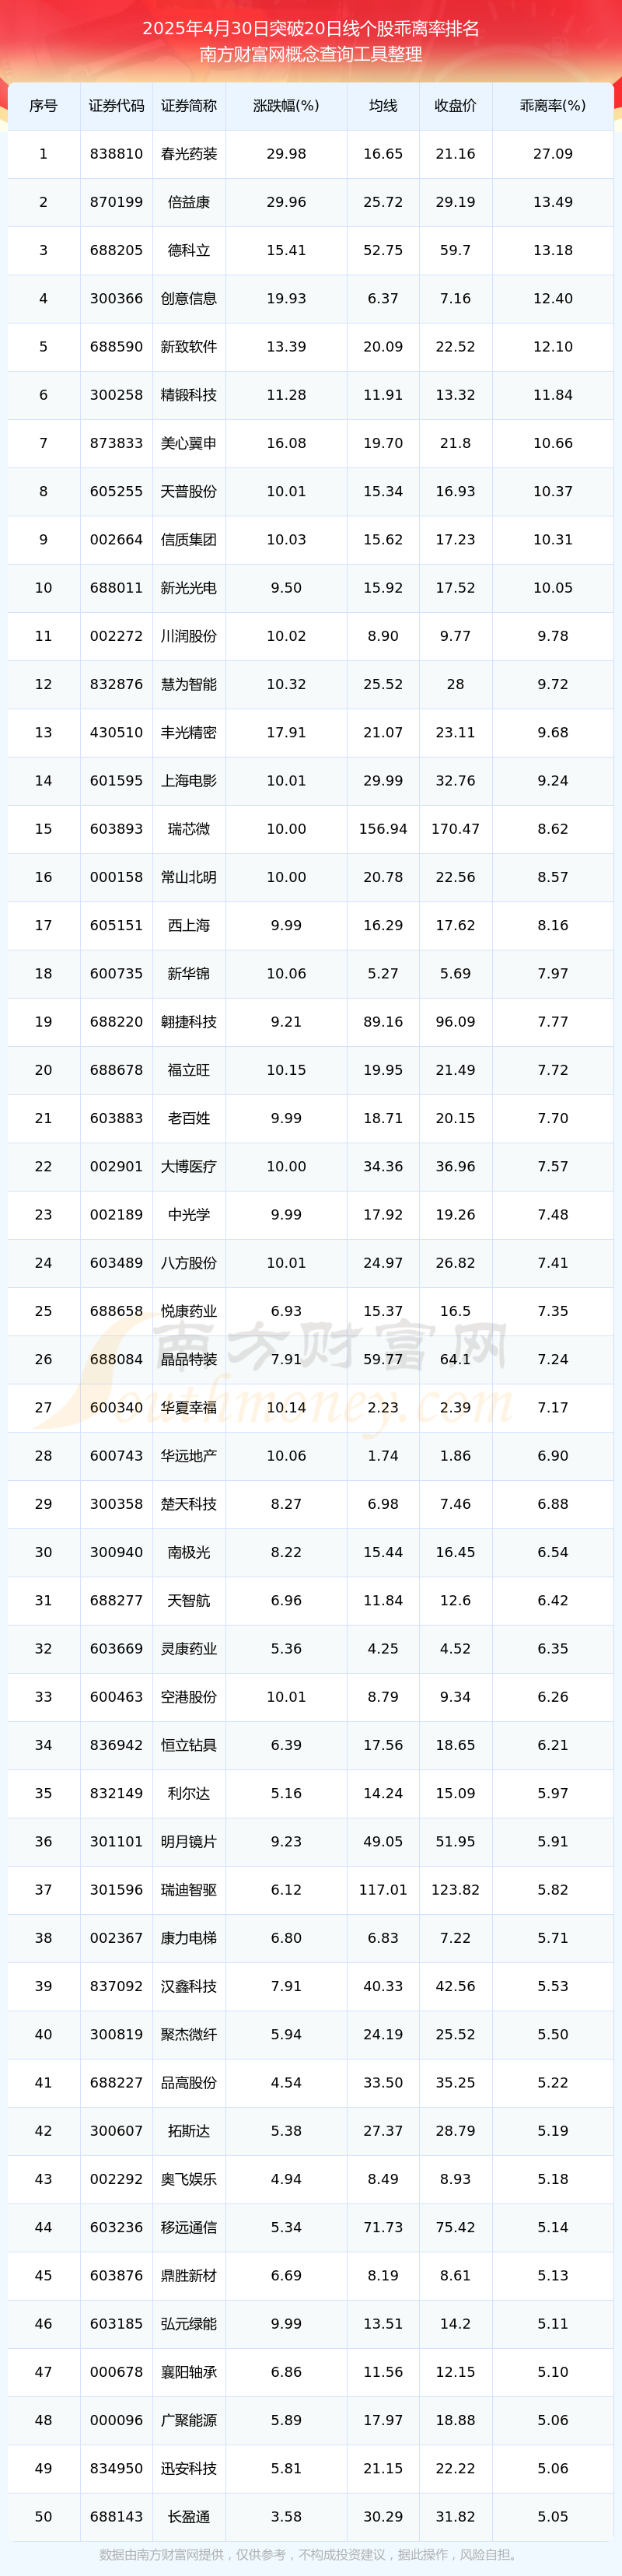Click the stock name 空港股份
This screenshot has height=2576, width=622.
[189, 1697]
